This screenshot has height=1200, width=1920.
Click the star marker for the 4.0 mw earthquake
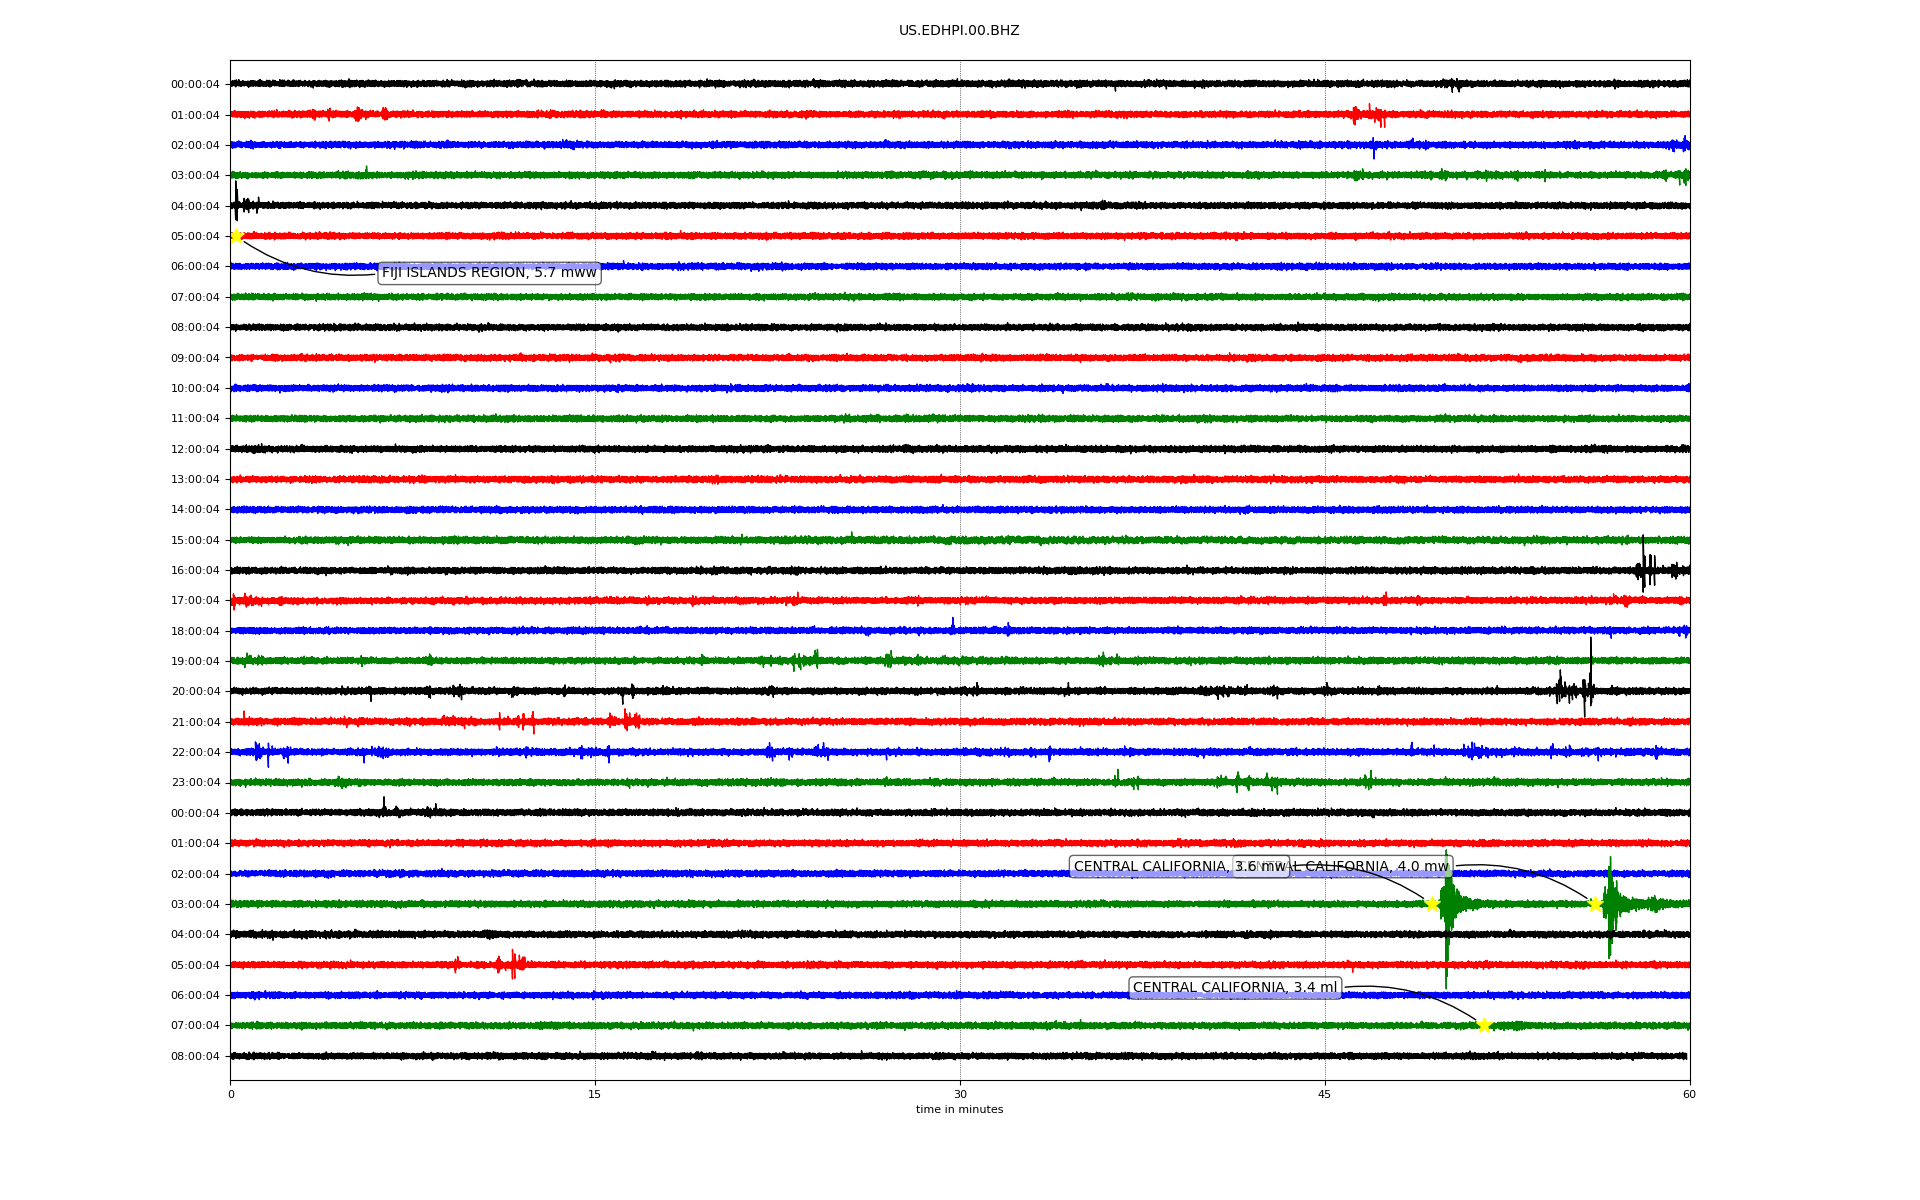click(1595, 904)
